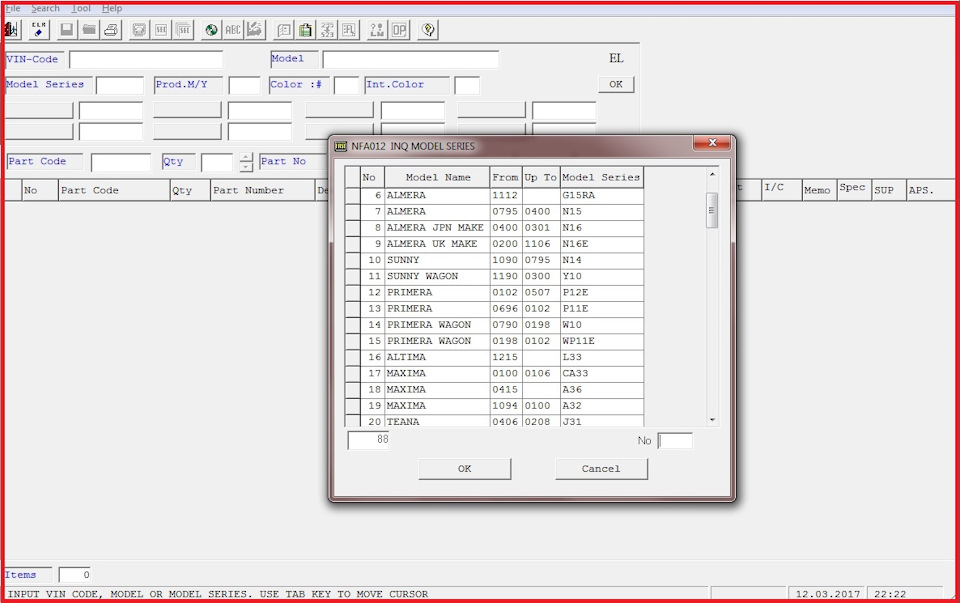Select model series cell A36

coord(602,389)
